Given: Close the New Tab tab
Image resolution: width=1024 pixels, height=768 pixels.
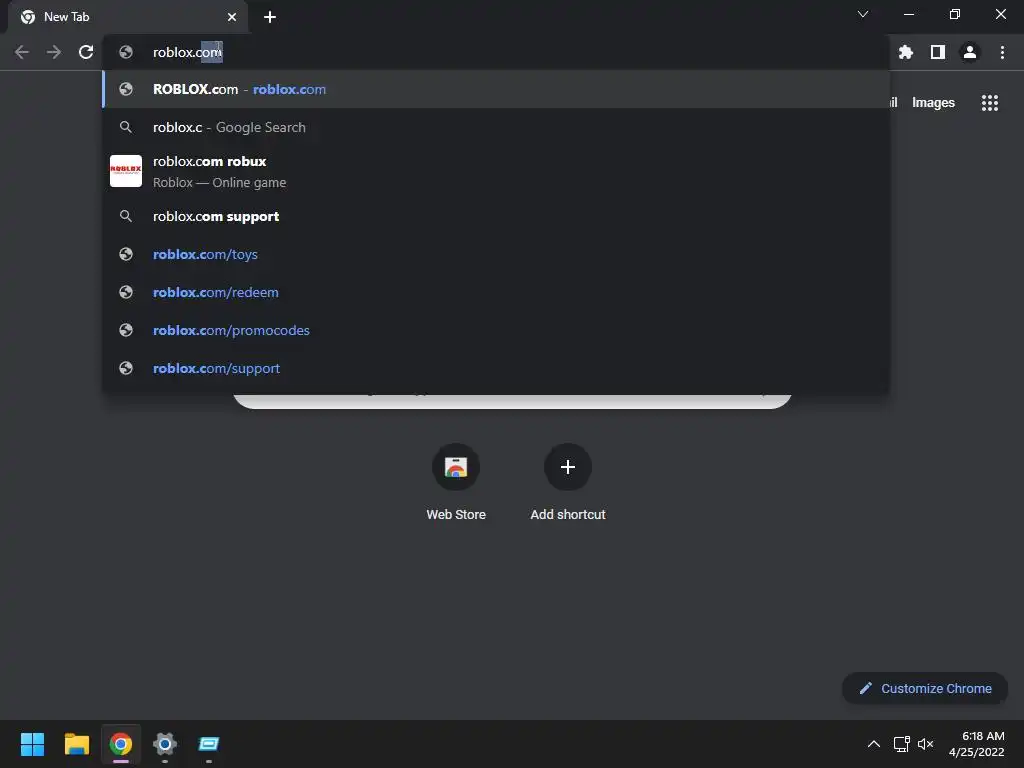Looking at the screenshot, I should (x=232, y=17).
